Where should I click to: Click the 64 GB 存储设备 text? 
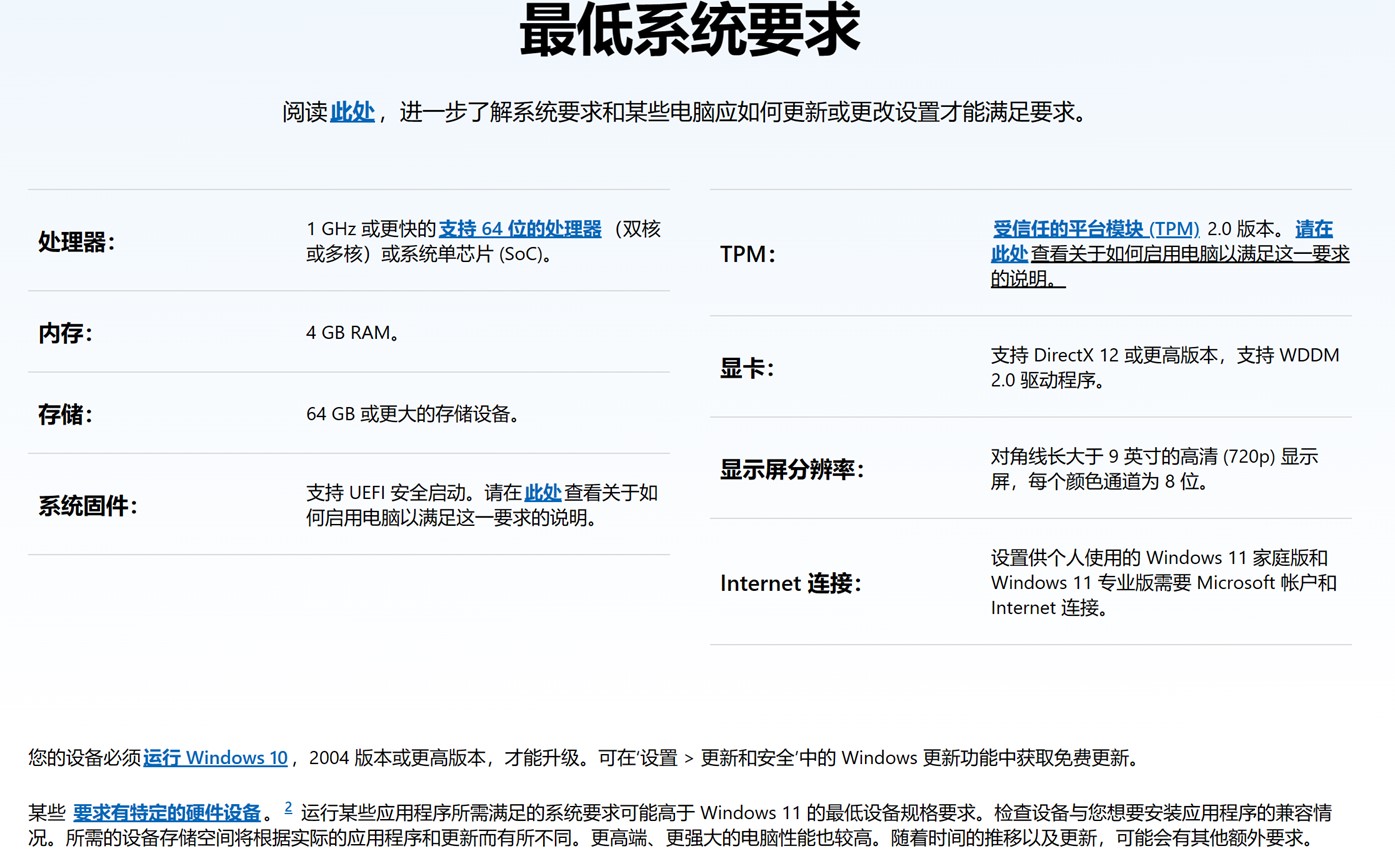[413, 413]
